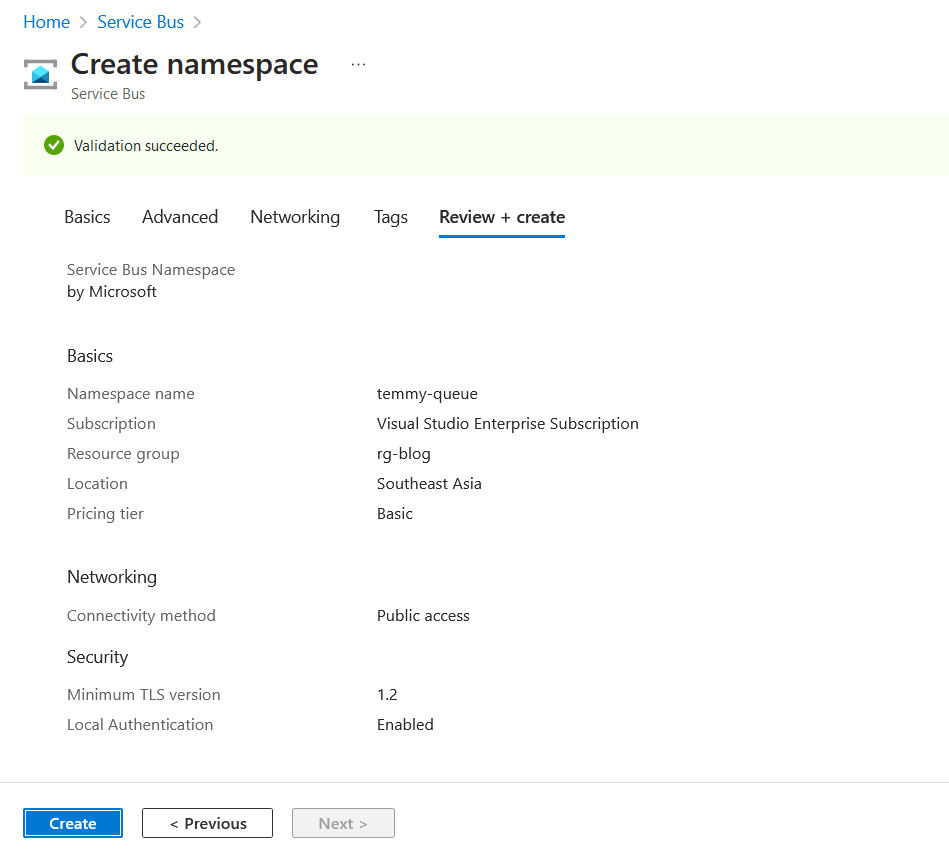Click the Service Bus Namespace label
Screen dimensions: 949x850
pos(151,269)
